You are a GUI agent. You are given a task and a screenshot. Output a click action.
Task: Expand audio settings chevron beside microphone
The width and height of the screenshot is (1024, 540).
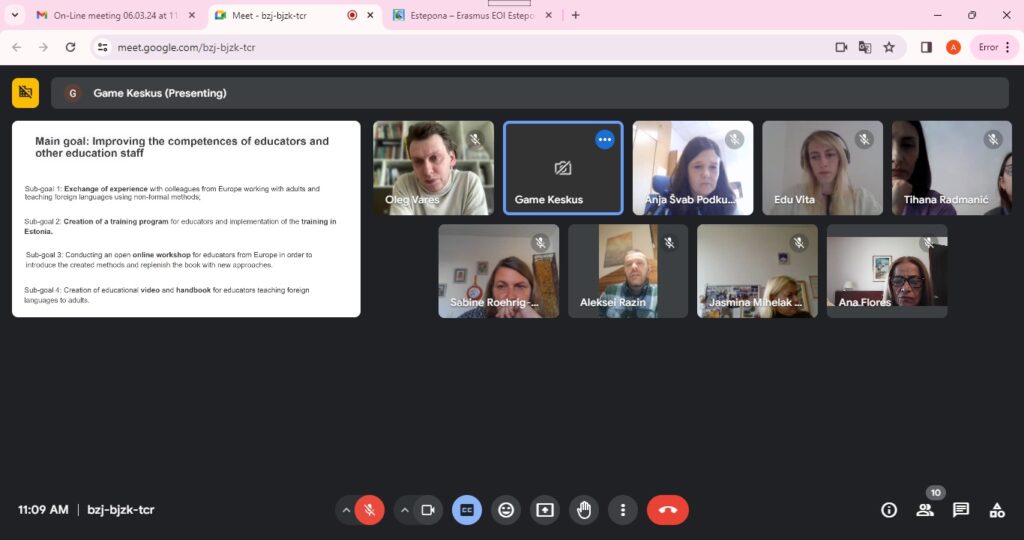coord(346,510)
